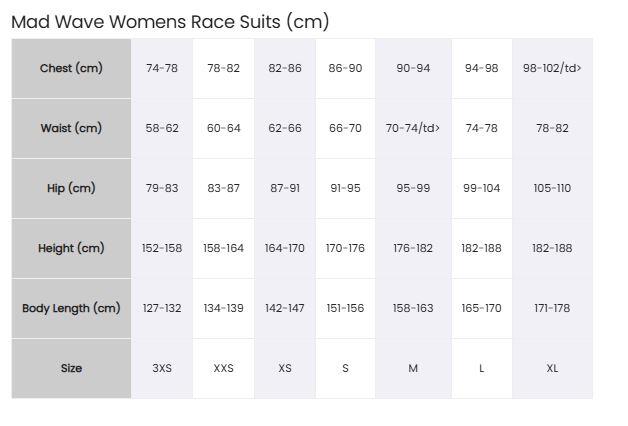The height and width of the screenshot is (426, 628).
Task: Click the Height (cm) row header
Action: click(x=71, y=249)
